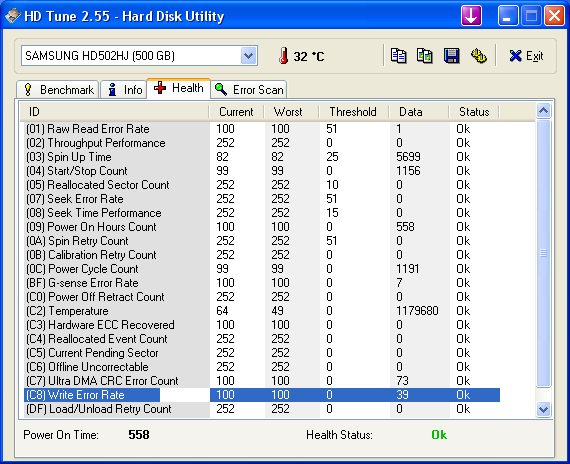Screen dimensions: 570x464
Task: Click the thermometer temperature icon
Action: (x=284, y=56)
